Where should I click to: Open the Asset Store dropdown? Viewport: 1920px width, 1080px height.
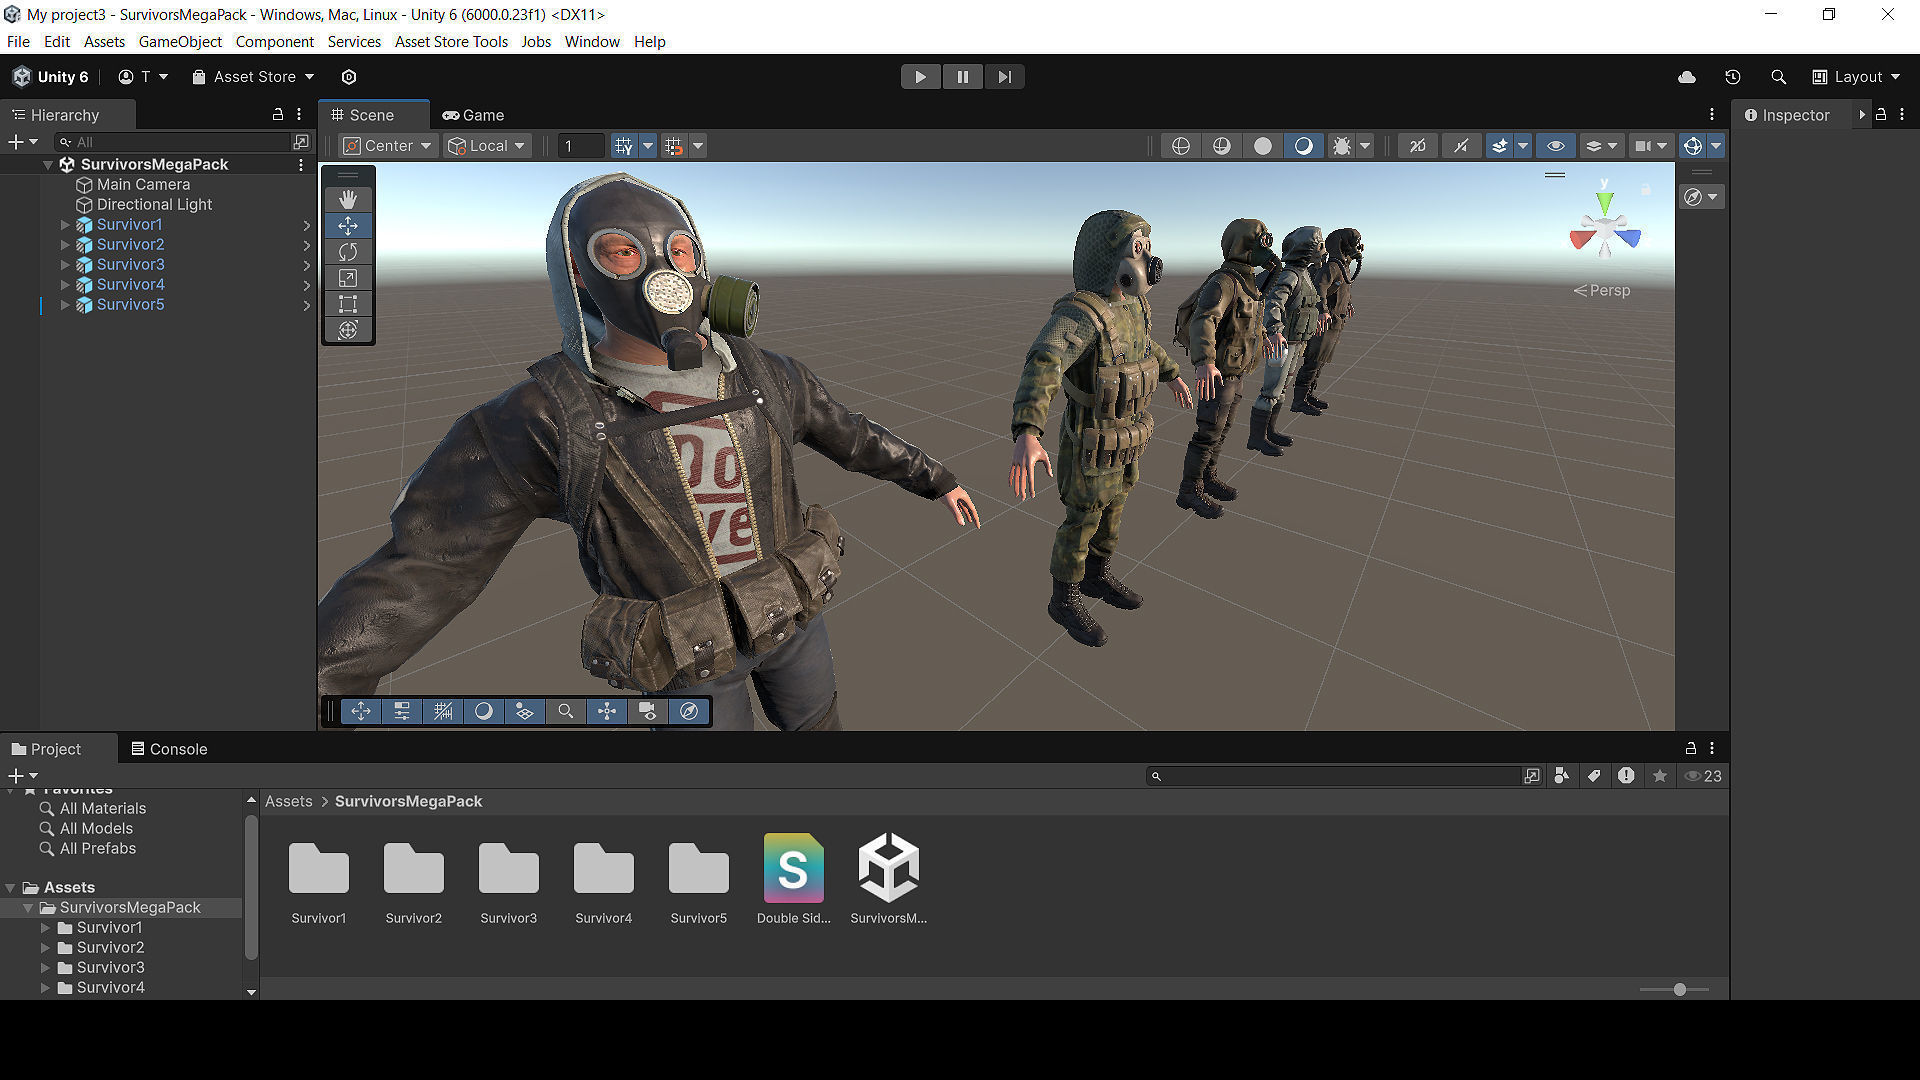[253, 77]
